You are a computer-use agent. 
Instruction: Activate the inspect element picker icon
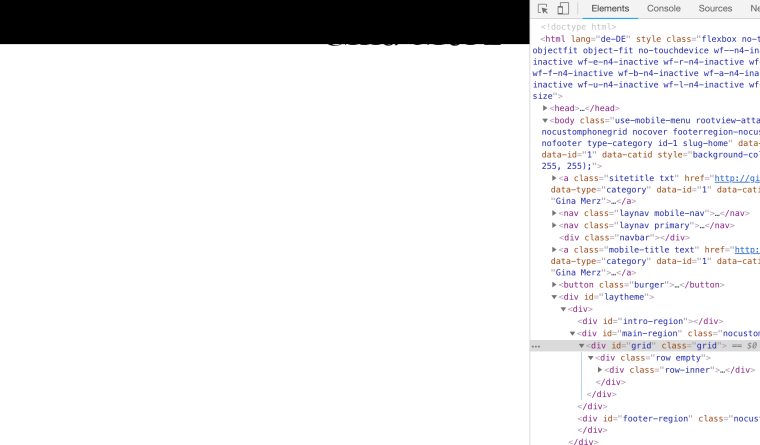543,9
